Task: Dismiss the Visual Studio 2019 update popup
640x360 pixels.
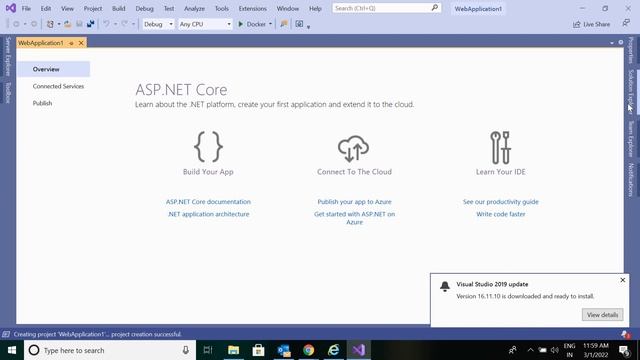Action: coord(622,280)
